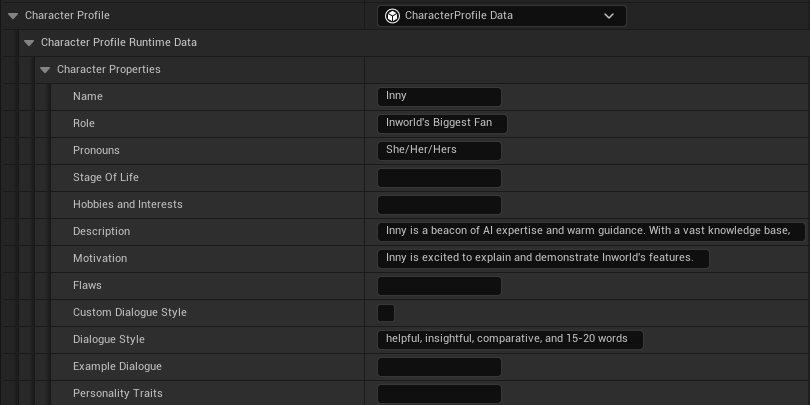The image size is (810, 405).
Task: Select the Description property label
Action: [x=101, y=231]
